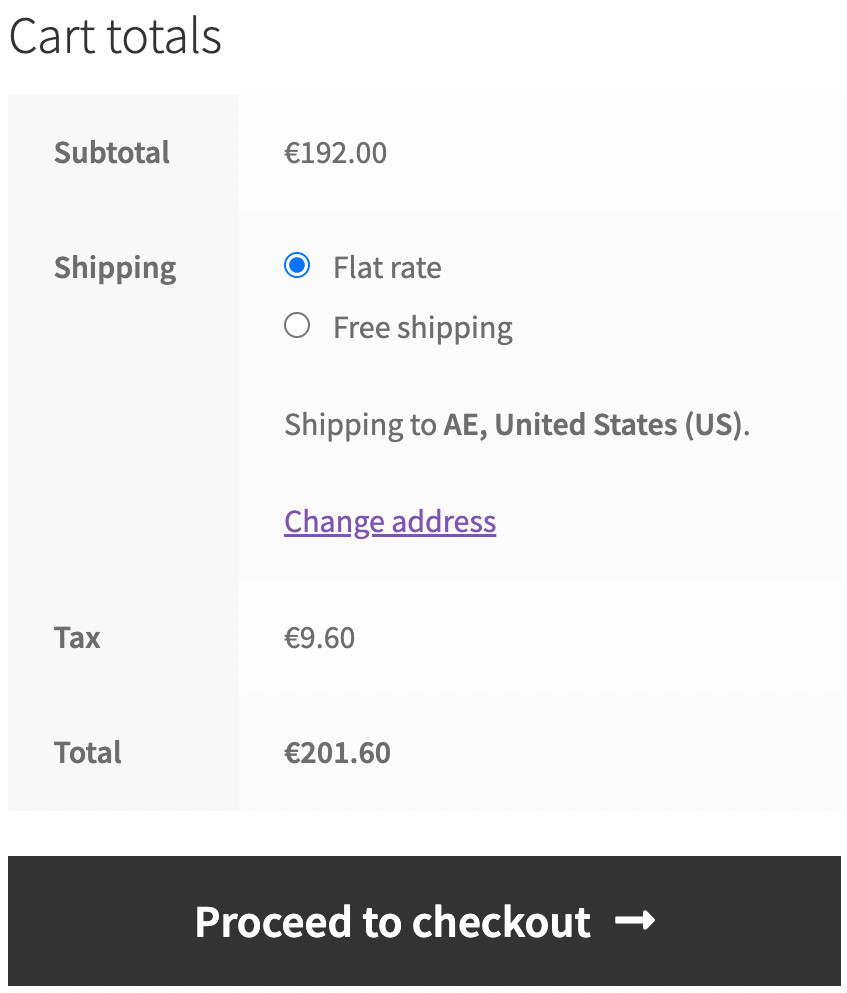This screenshot has width=847, height=993.
Task: Open the Change address link
Action: (x=389, y=521)
